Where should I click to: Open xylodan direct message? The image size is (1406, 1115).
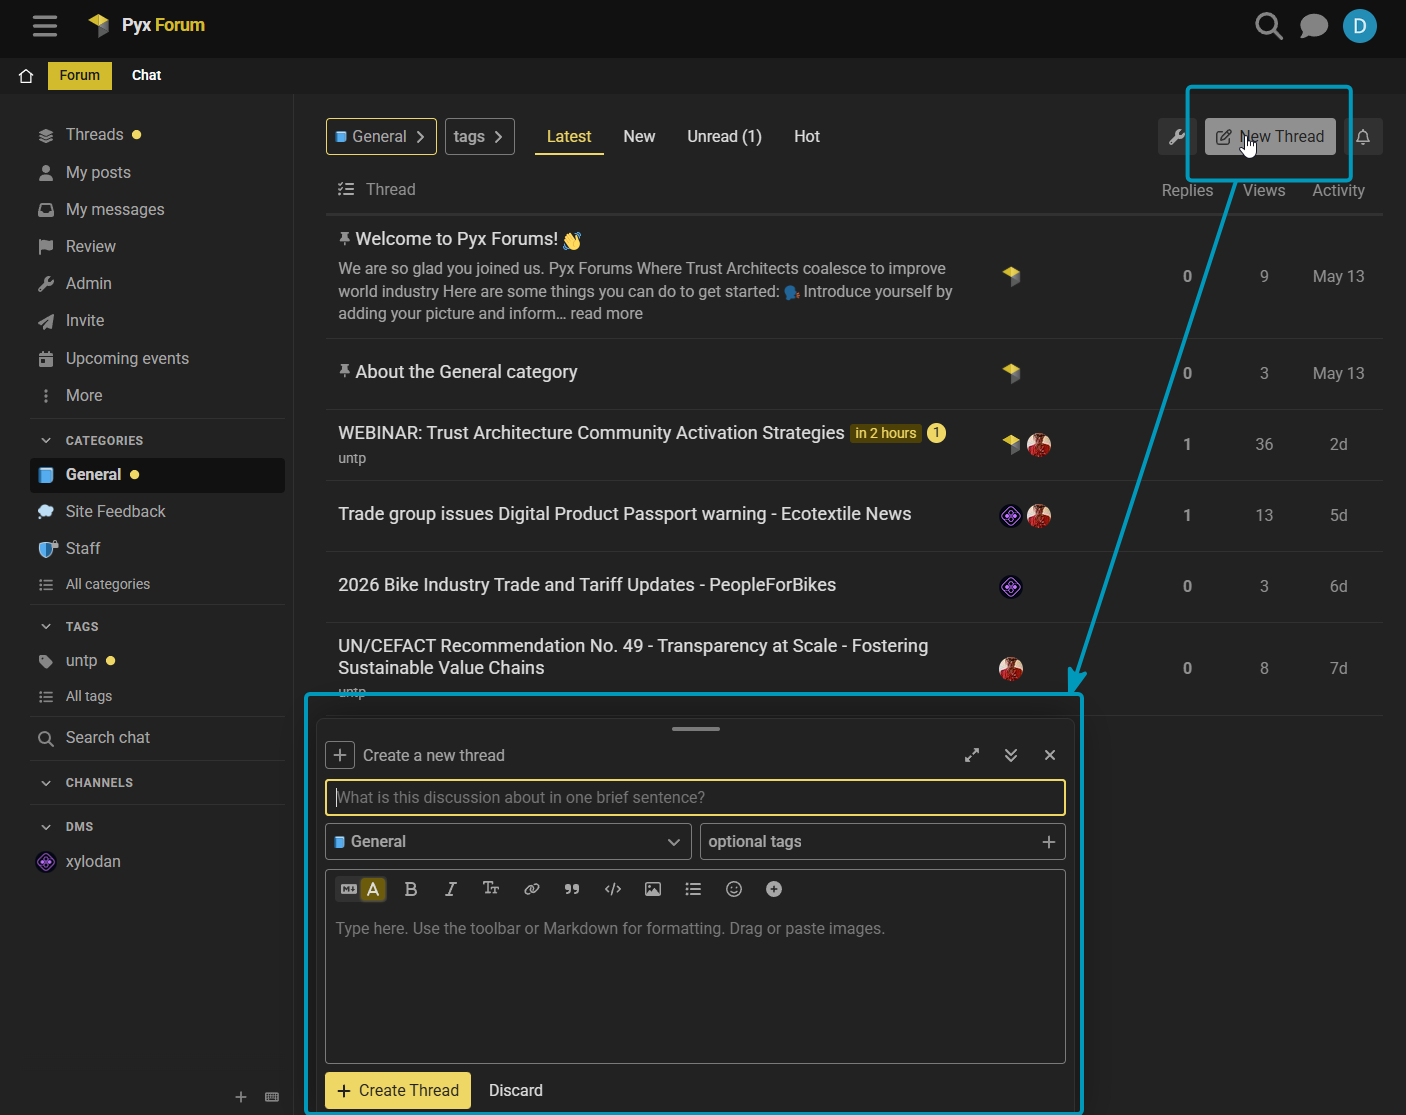coord(93,862)
